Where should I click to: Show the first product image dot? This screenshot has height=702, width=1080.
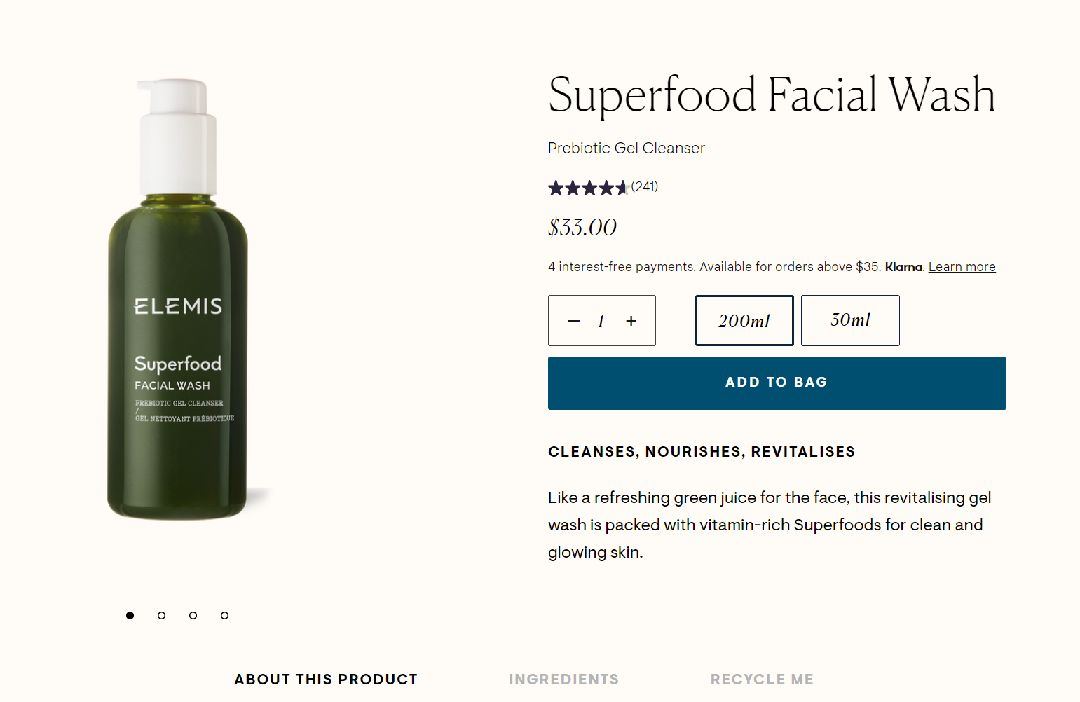point(130,616)
